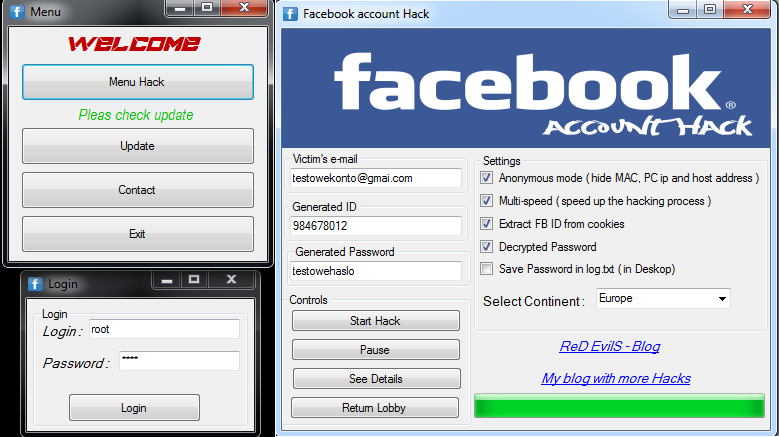Click the Update button in Menu window
The image size is (779, 437).
tap(138, 146)
